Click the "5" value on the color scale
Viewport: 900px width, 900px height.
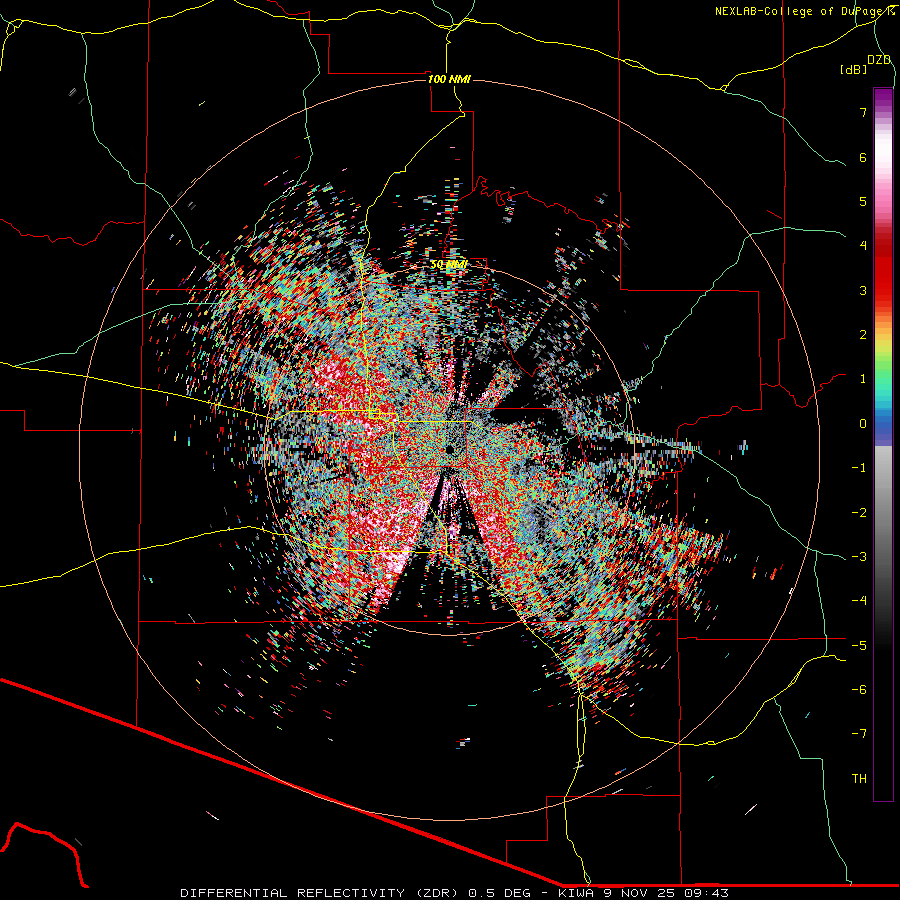click(863, 201)
